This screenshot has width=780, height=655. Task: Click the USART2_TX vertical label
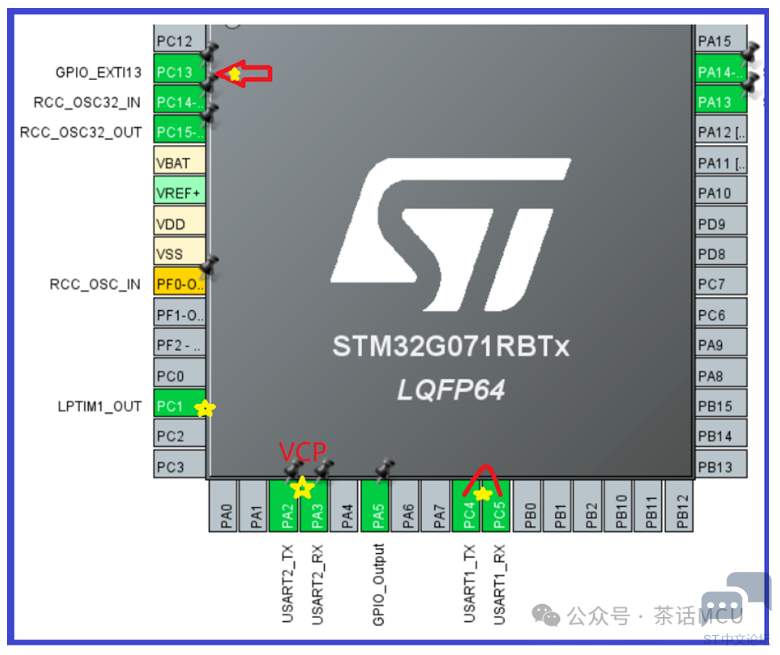click(288, 583)
